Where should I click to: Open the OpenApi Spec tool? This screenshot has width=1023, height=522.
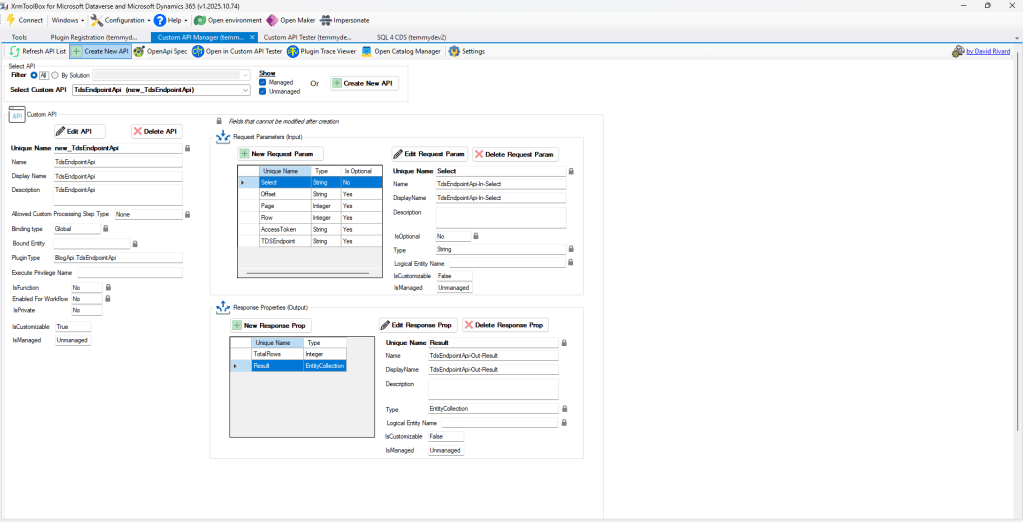[160, 51]
